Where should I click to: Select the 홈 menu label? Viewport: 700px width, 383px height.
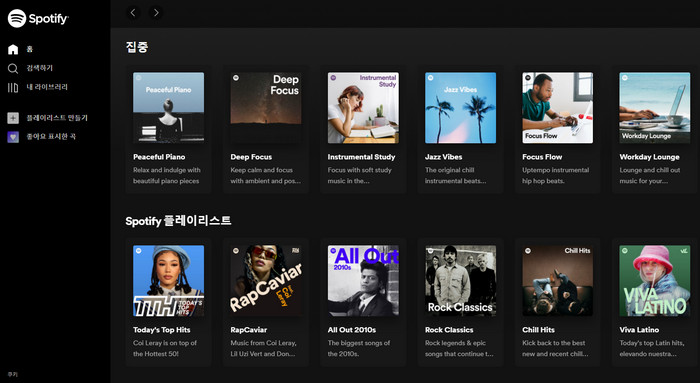(x=29, y=49)
